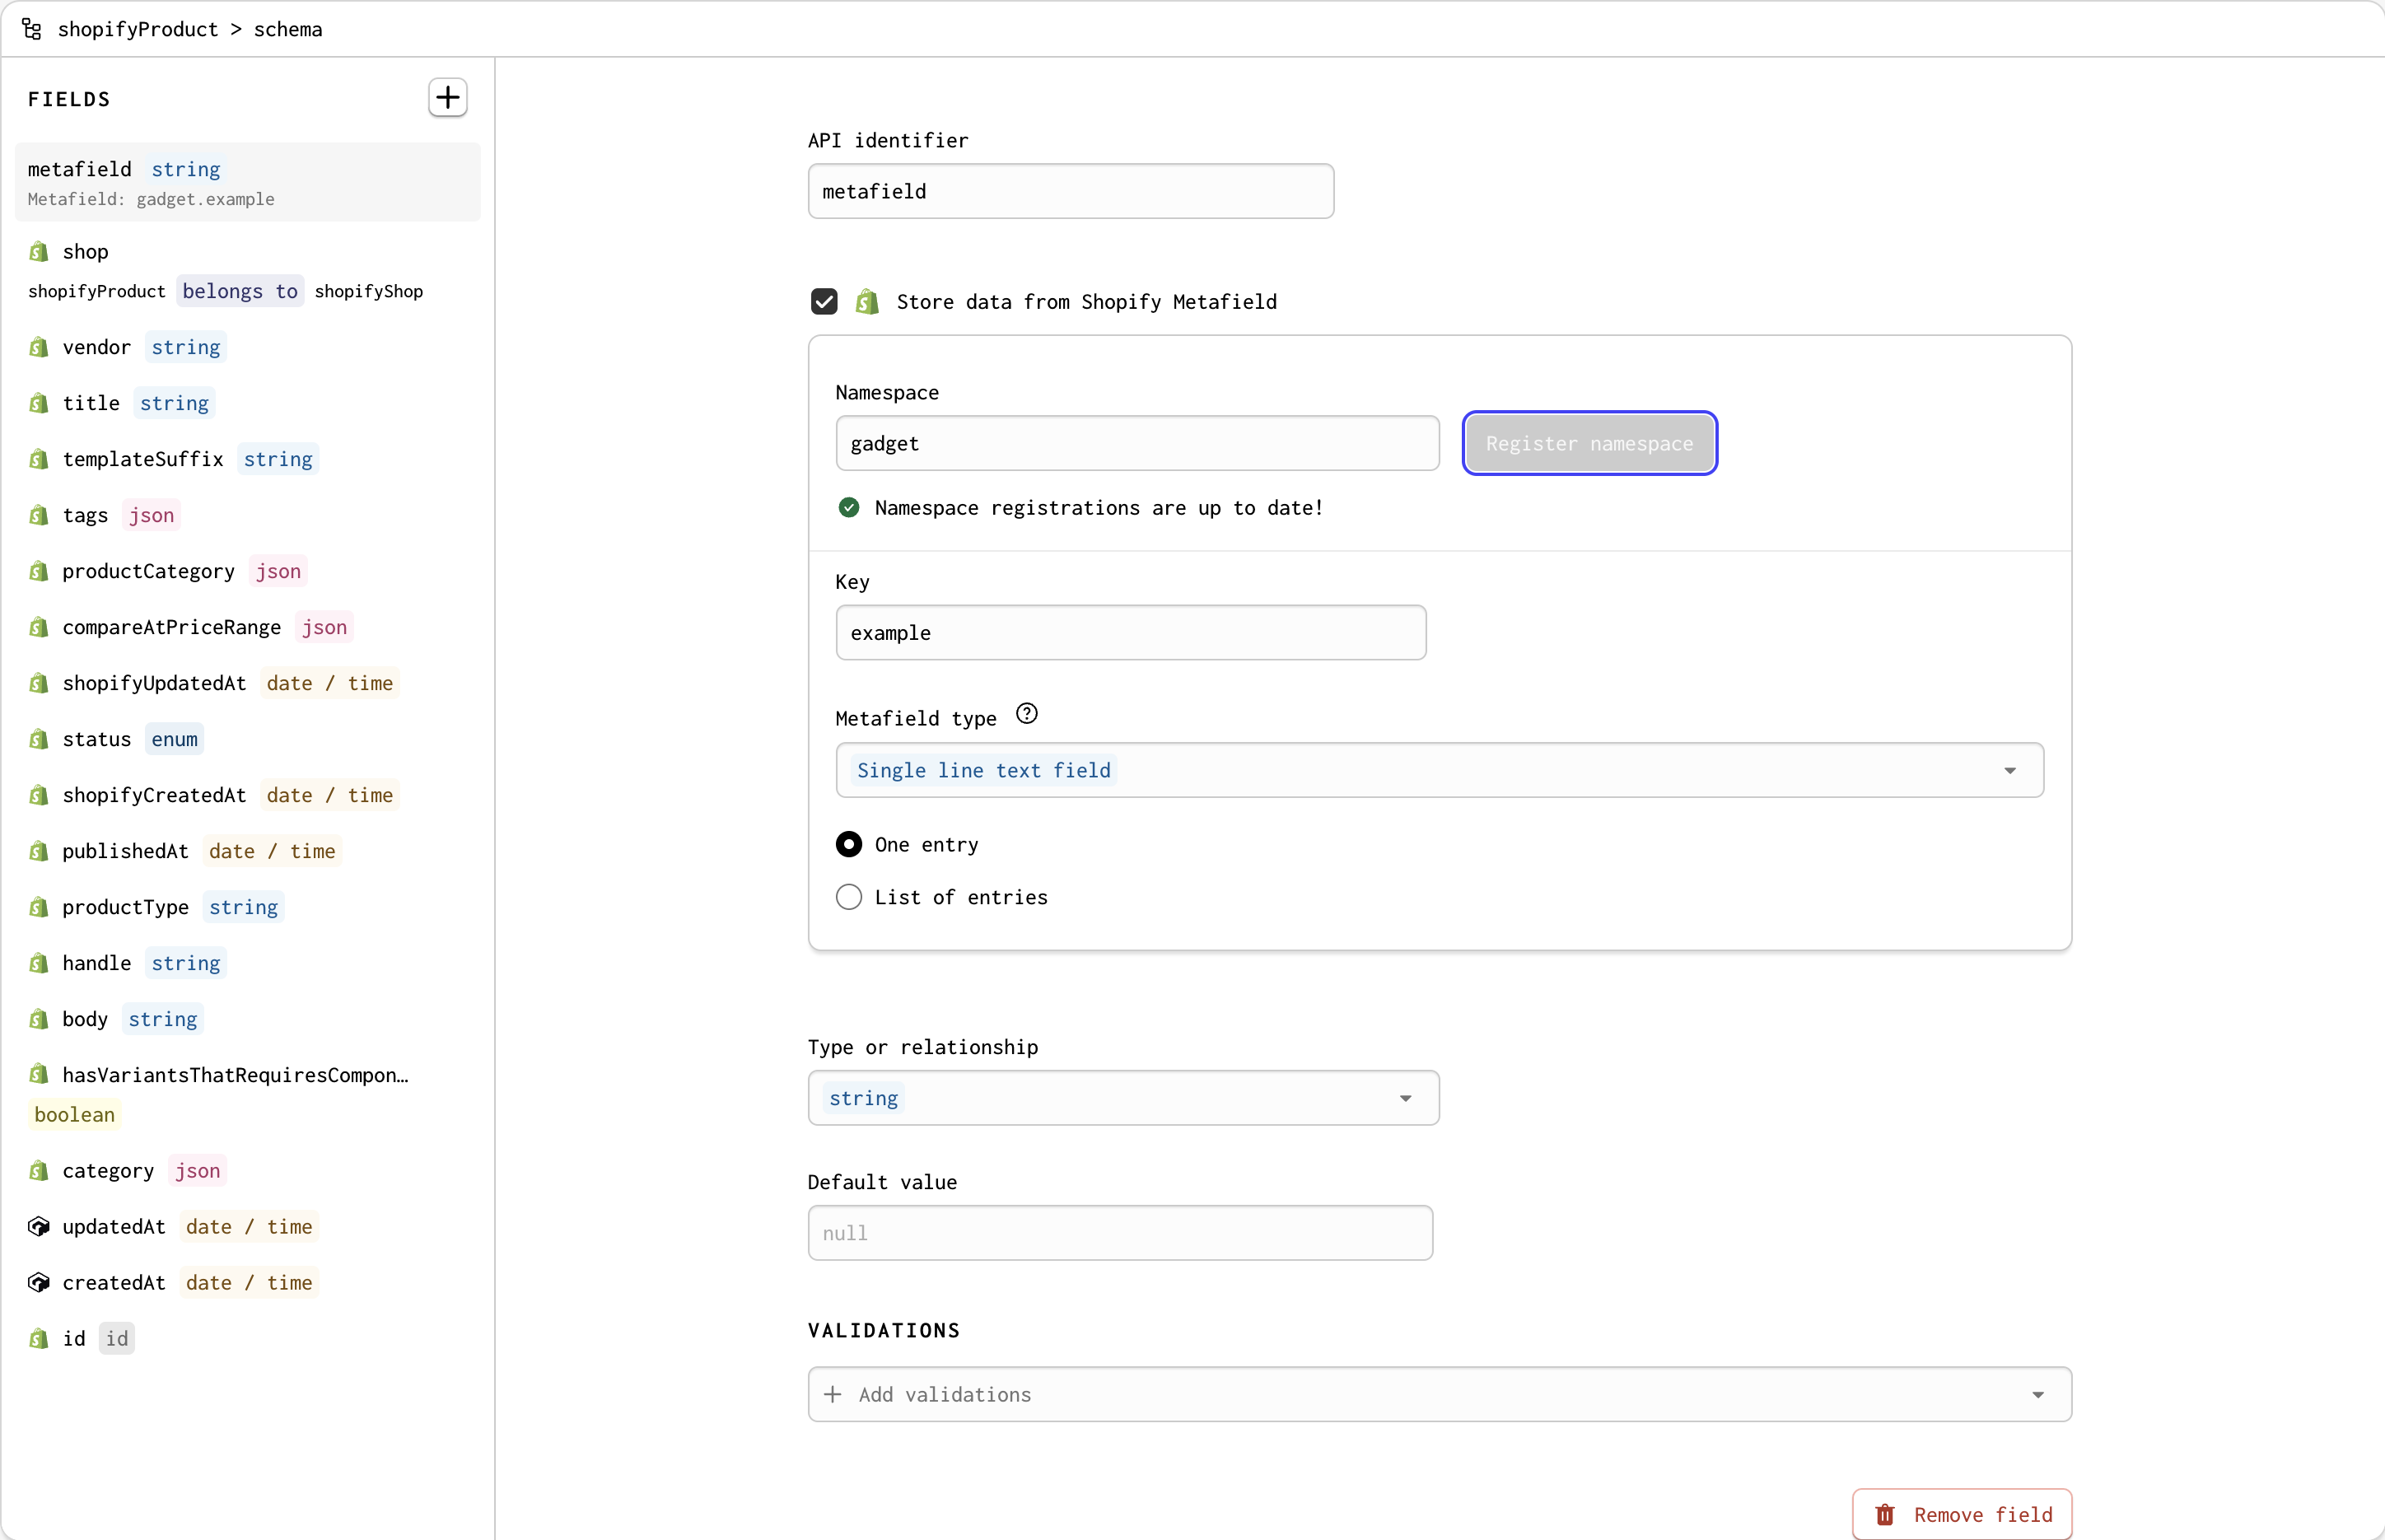Click Shopify icon beside templateSuffix field

click(x=39, y=459)
